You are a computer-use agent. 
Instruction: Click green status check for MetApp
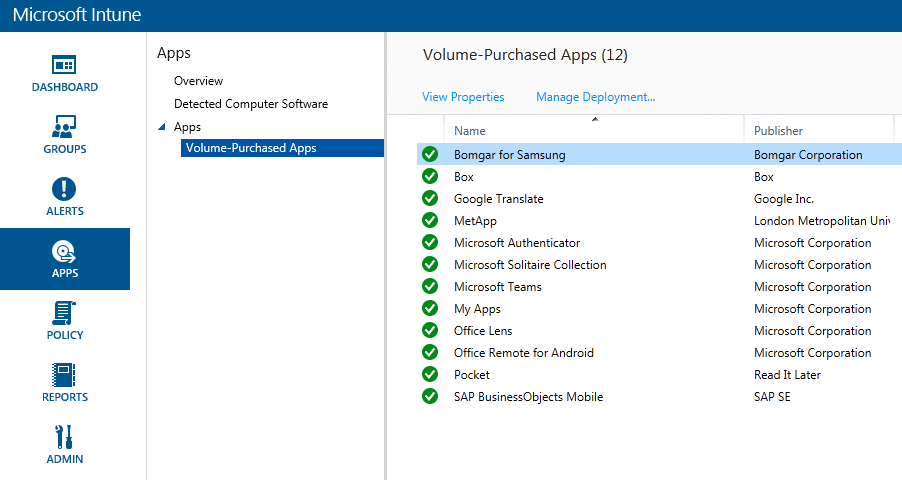point(430,220)
